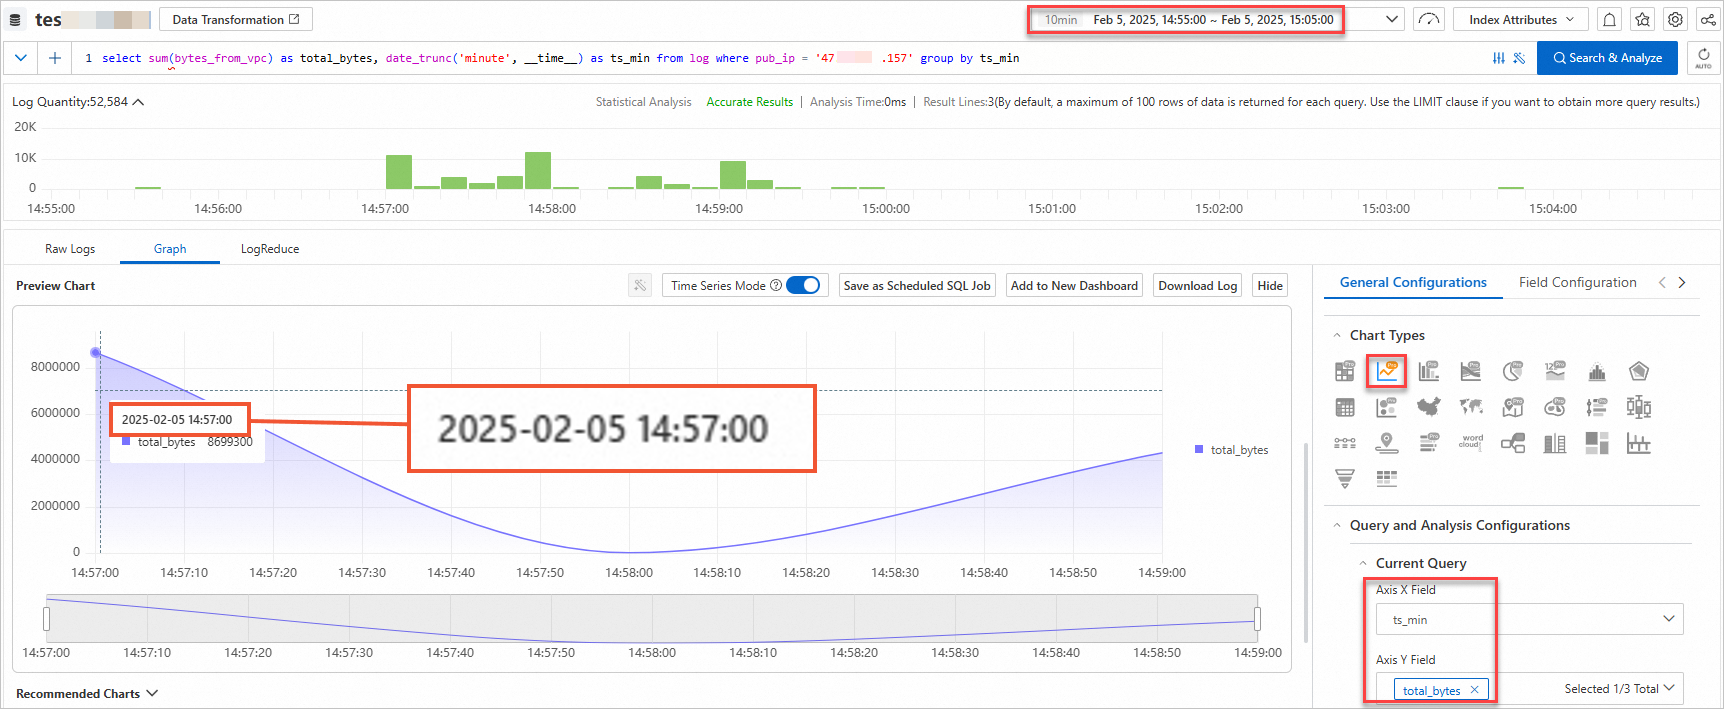Collapse Query and Analysis Configurations section
Viewport: 1724px width, 709px height.
[x=1338, y=525]
